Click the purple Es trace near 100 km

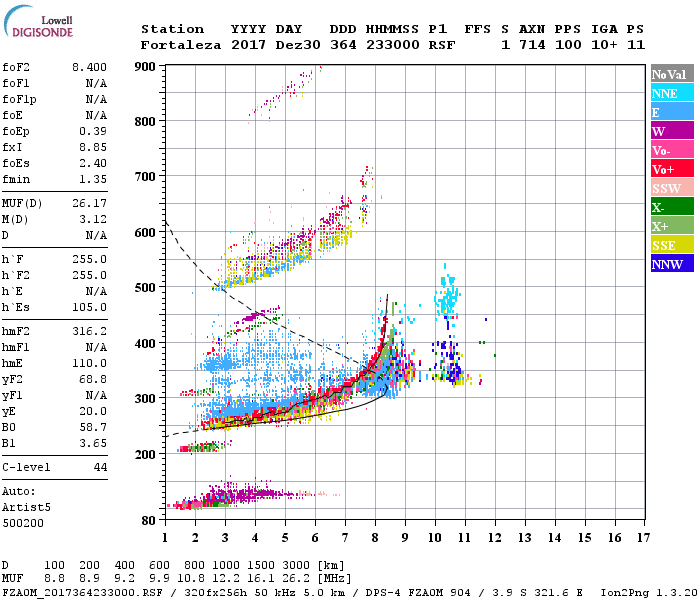coord(254,493)
